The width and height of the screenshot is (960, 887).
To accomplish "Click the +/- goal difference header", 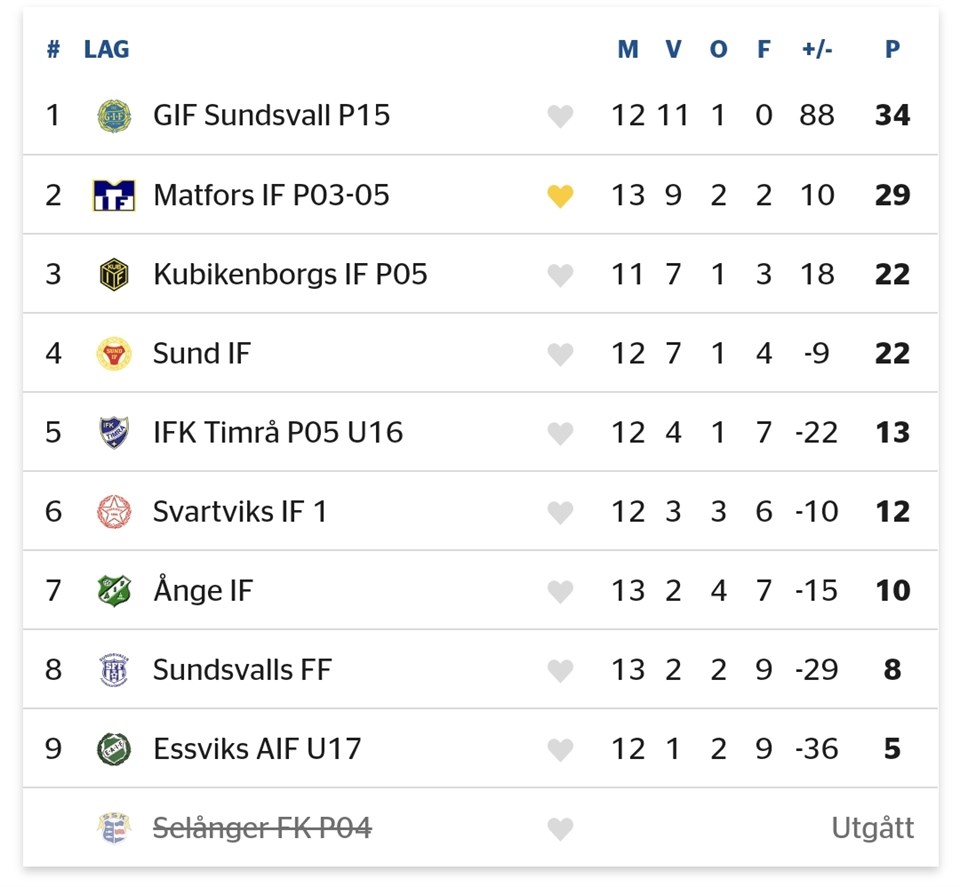I will click(x=816, y=49).
